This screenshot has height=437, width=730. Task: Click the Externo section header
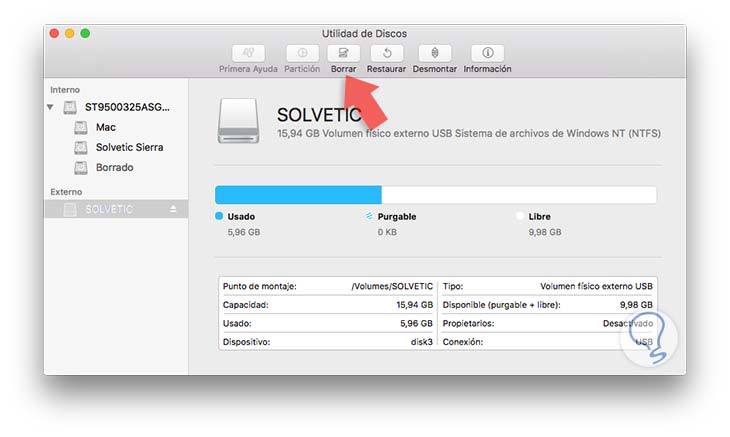tap(66, 192)
